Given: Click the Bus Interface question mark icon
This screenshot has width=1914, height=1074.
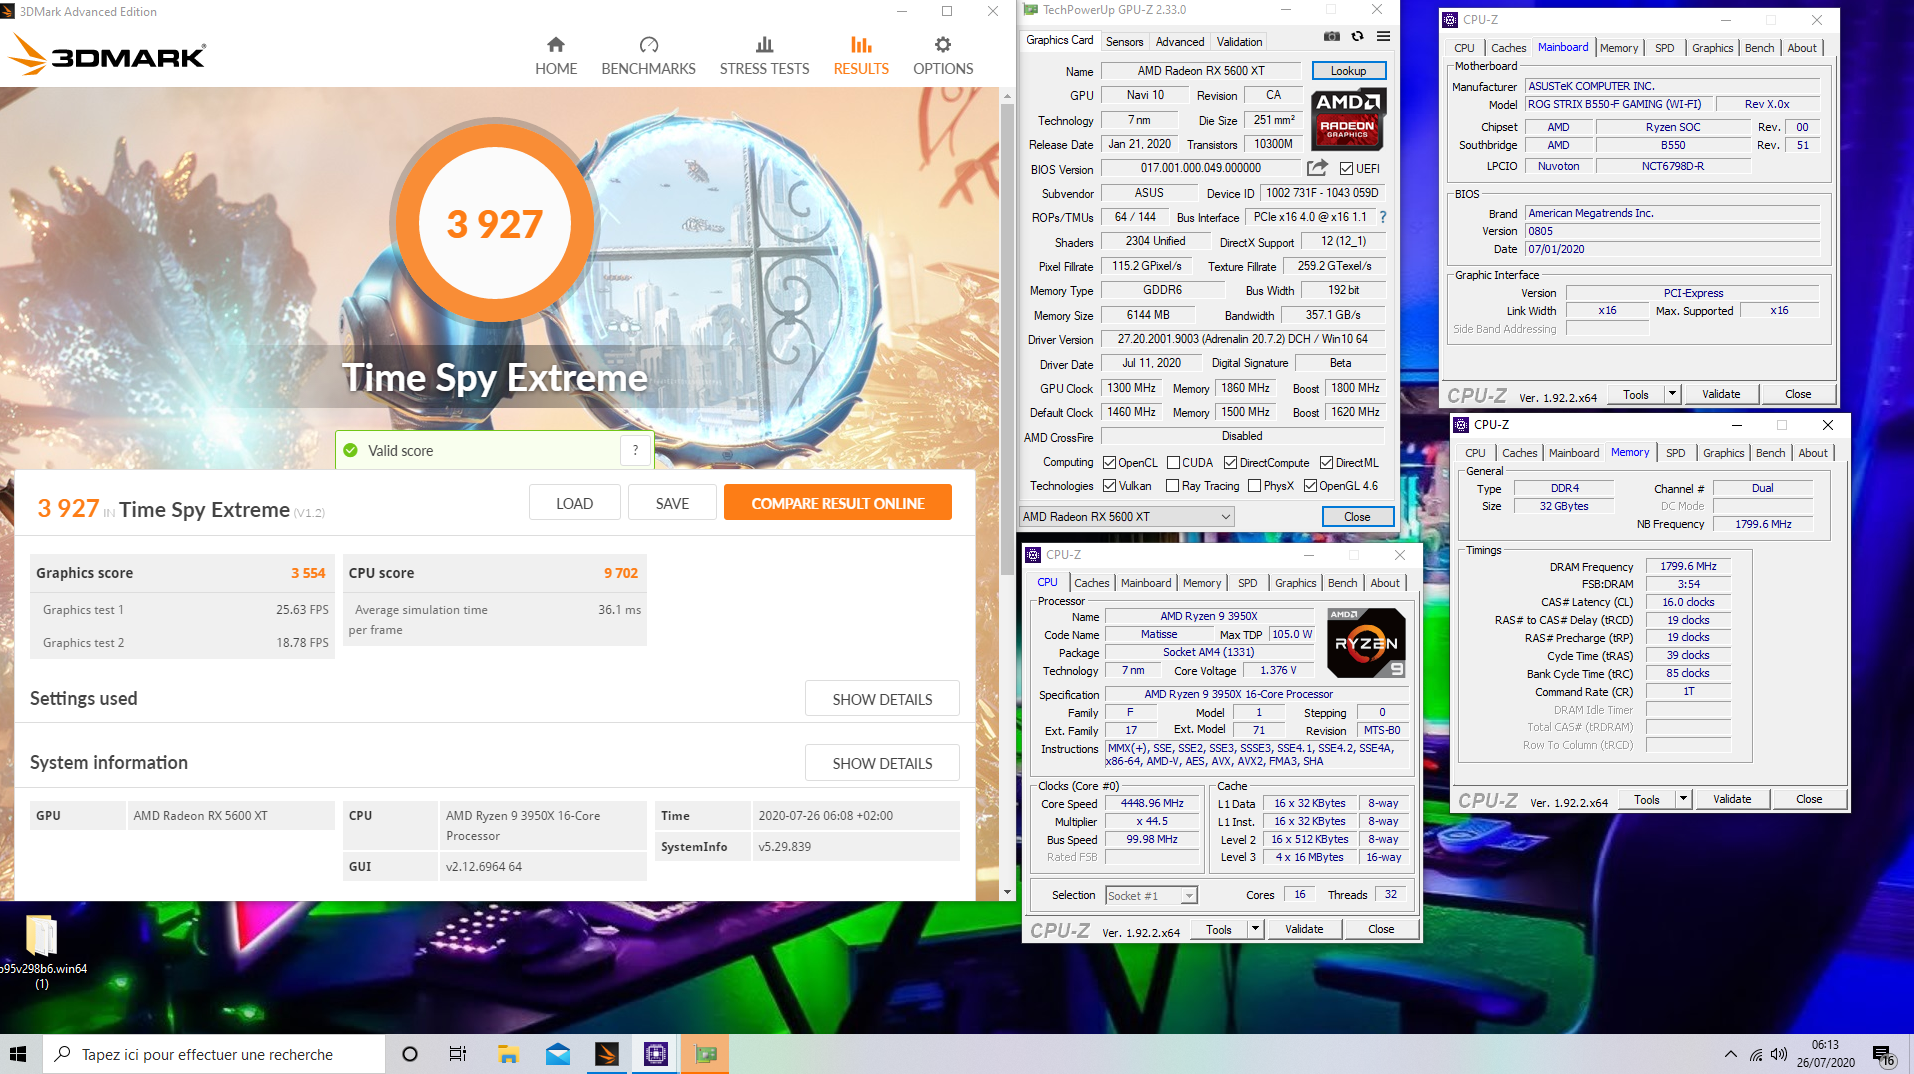Looking at the screenshot, I should click(1383, 217).
